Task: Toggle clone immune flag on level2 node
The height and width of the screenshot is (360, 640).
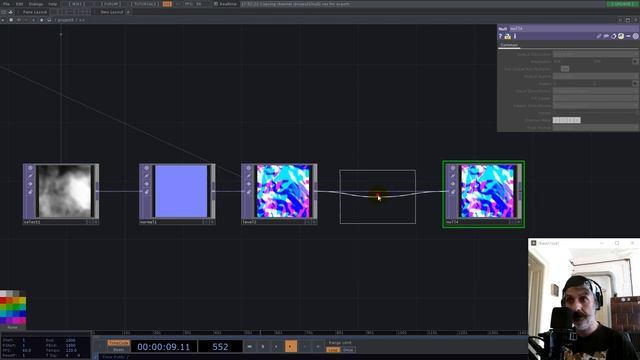Action: 249,176
